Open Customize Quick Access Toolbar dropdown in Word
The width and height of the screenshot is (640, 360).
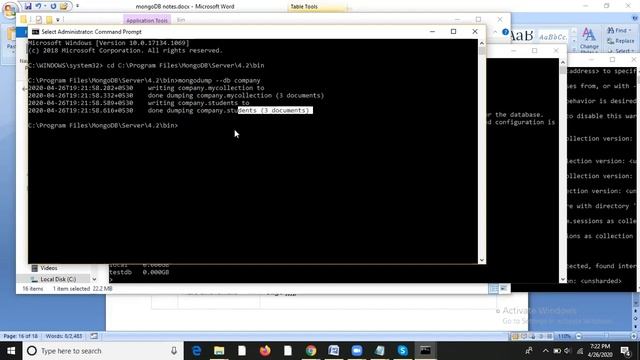pyautogui.click(x=78, y=6)
